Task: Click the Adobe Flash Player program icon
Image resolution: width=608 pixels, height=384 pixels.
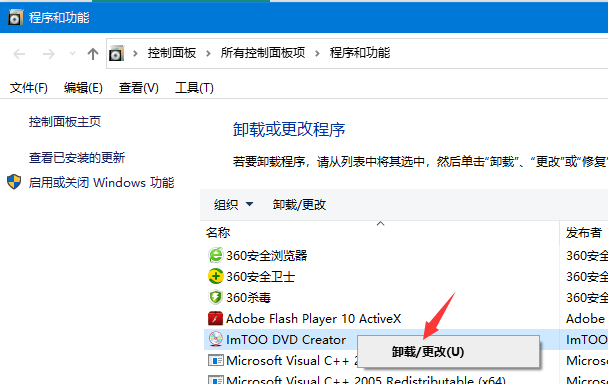Action: tap(216, 318)
